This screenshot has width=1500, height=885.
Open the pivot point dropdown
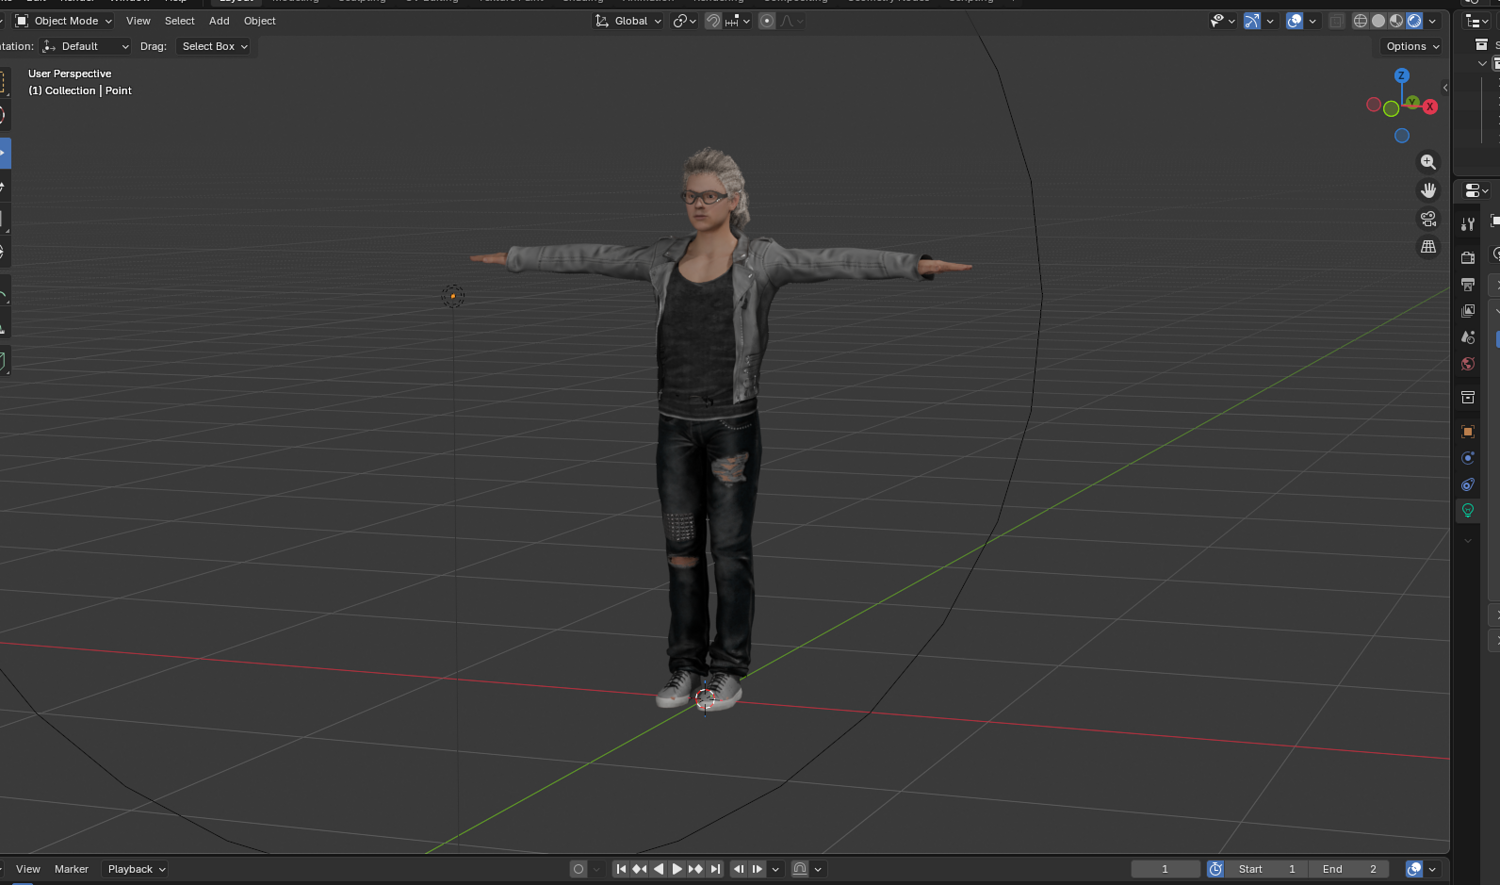tap(684, 21)
